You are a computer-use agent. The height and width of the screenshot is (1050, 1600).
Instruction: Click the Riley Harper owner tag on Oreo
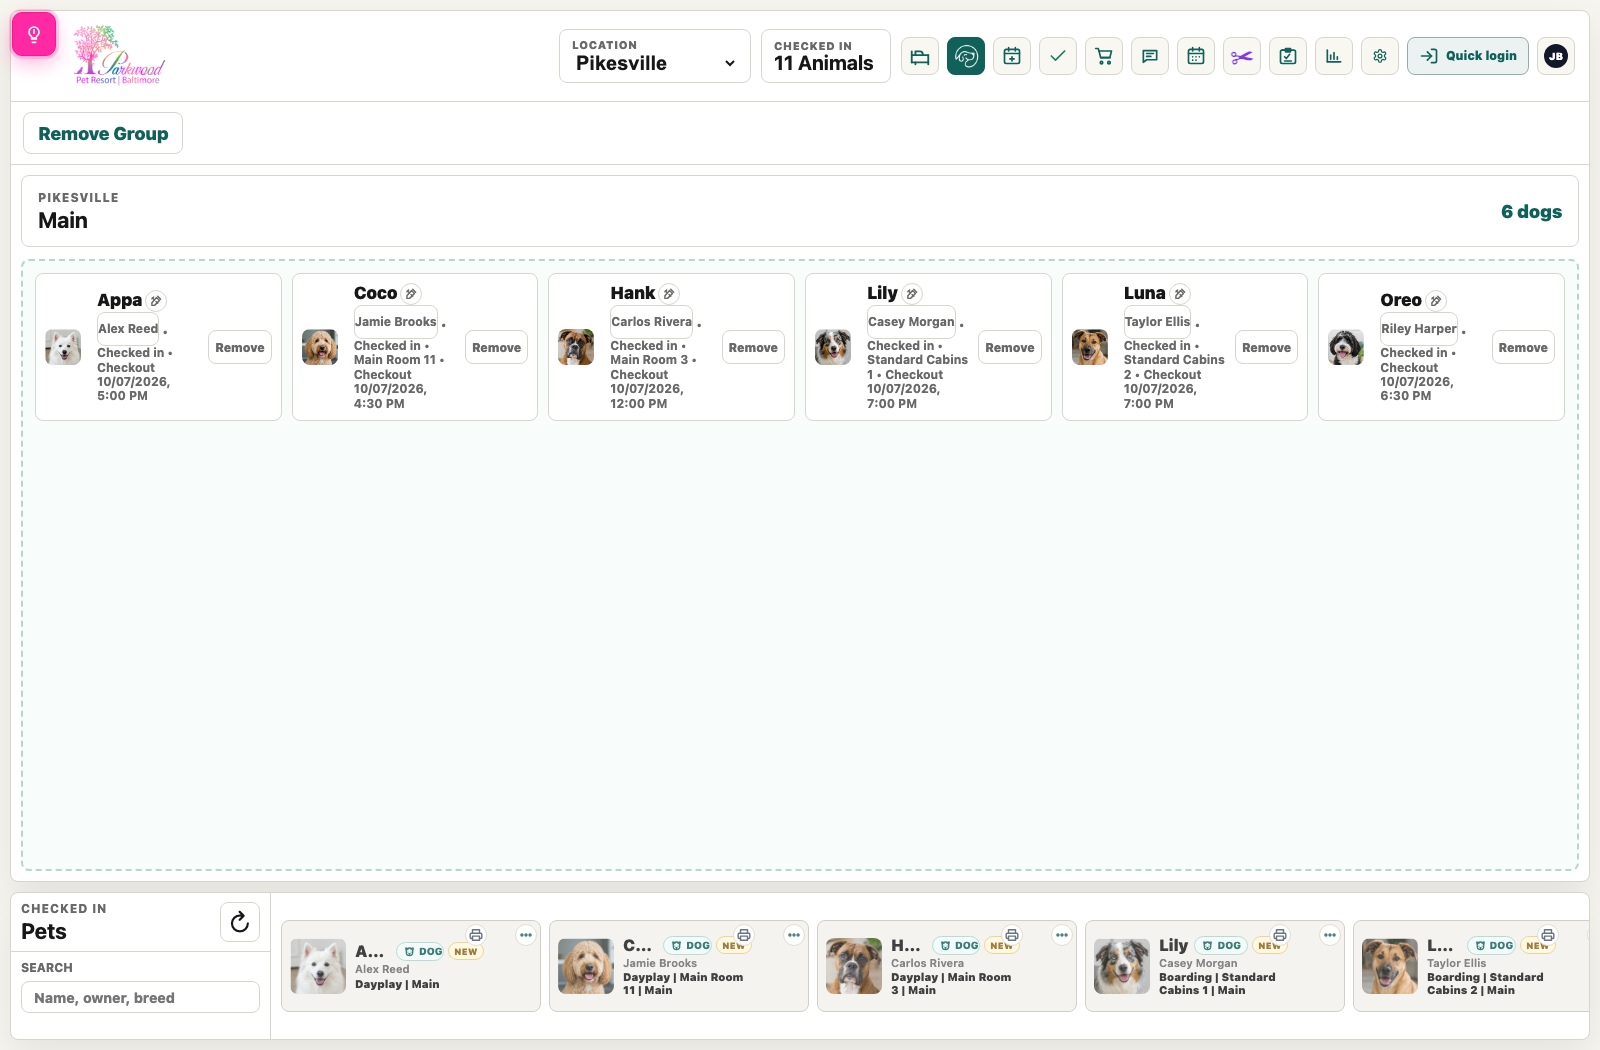click(x=1419, y=329)
